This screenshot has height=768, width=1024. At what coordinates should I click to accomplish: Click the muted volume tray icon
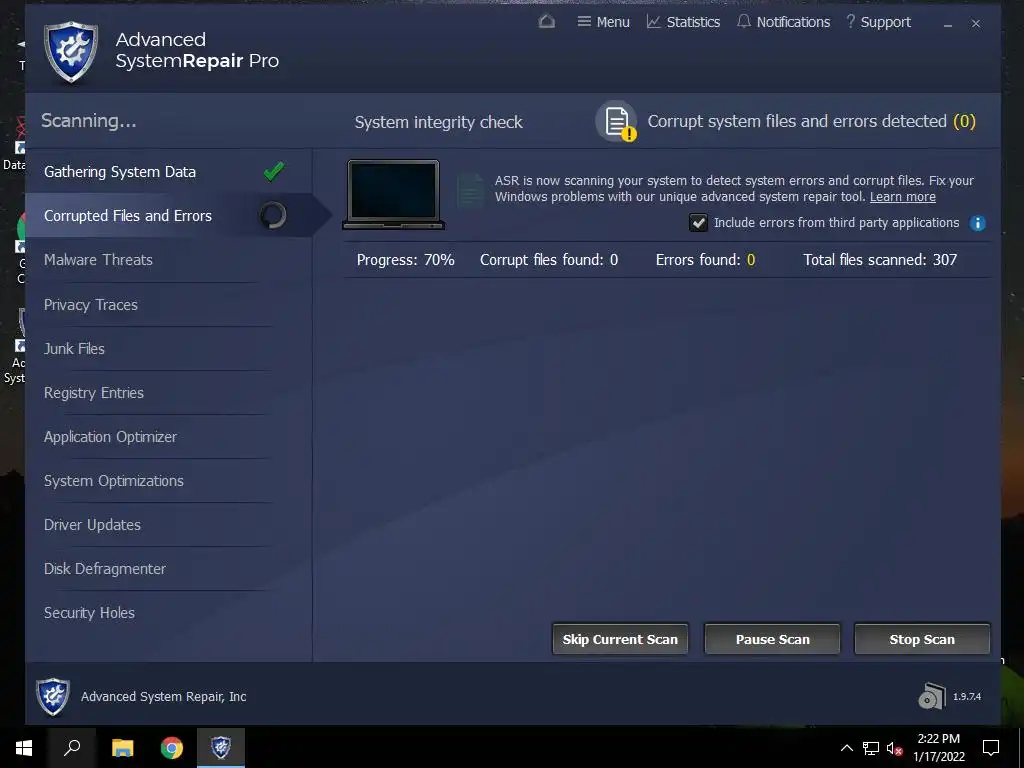tap(895, 748)
